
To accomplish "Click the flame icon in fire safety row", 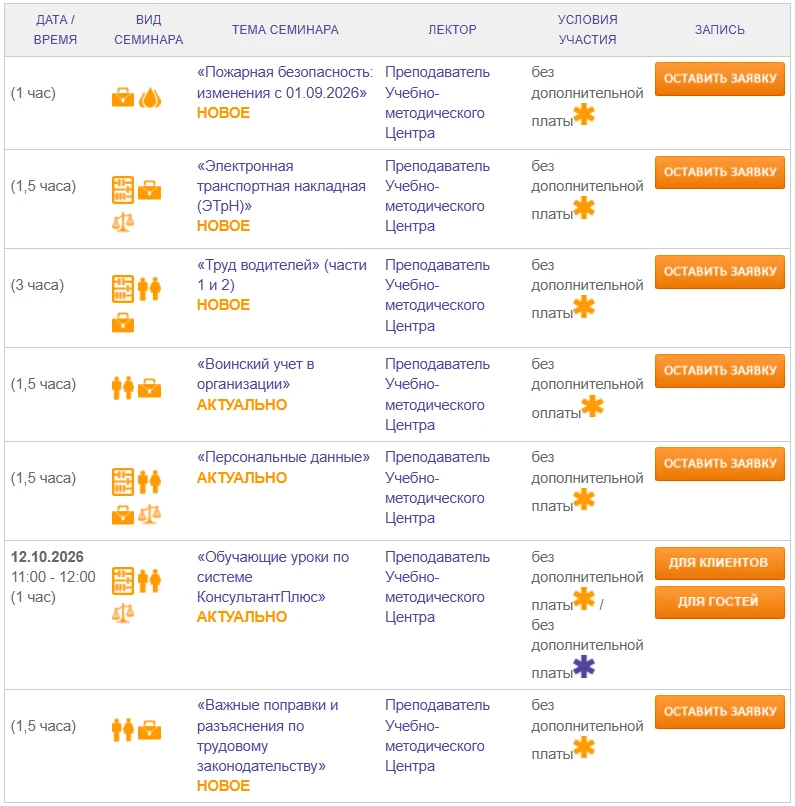I will coord(150,98).
